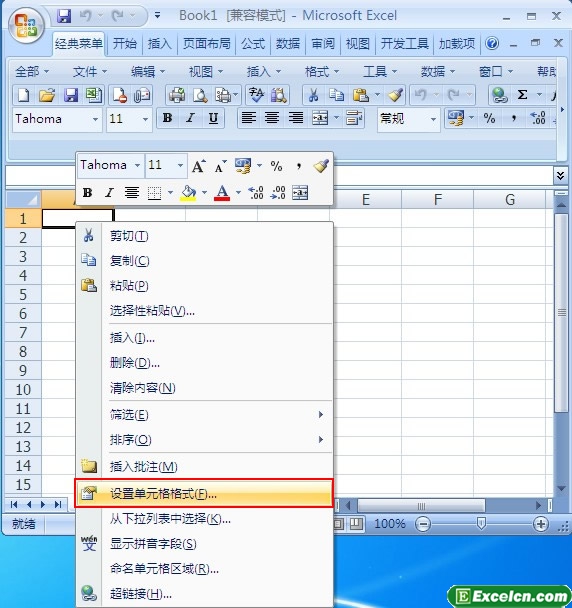
Task: Click the Cut scissors icon in the toolbar
Action: pyautogui.click(x=313, y=95)
